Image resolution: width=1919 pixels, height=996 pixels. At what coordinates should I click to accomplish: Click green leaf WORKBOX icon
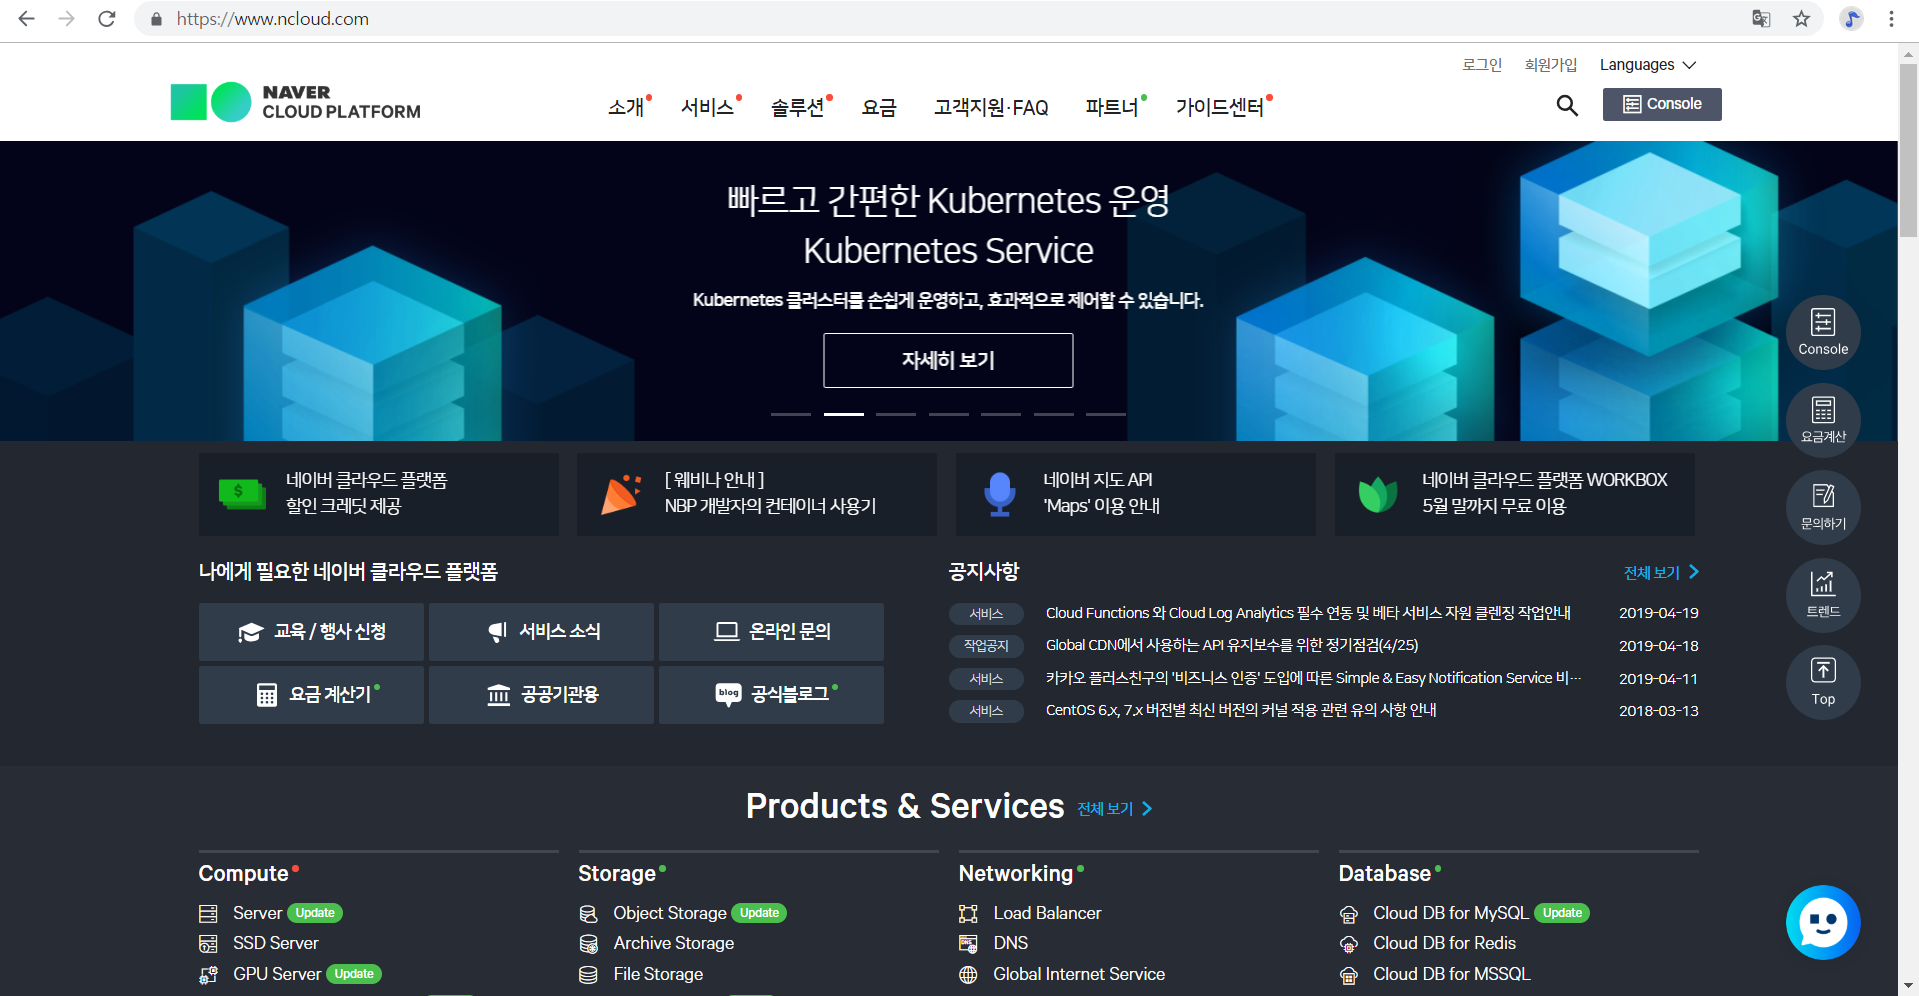[1377, 494]
